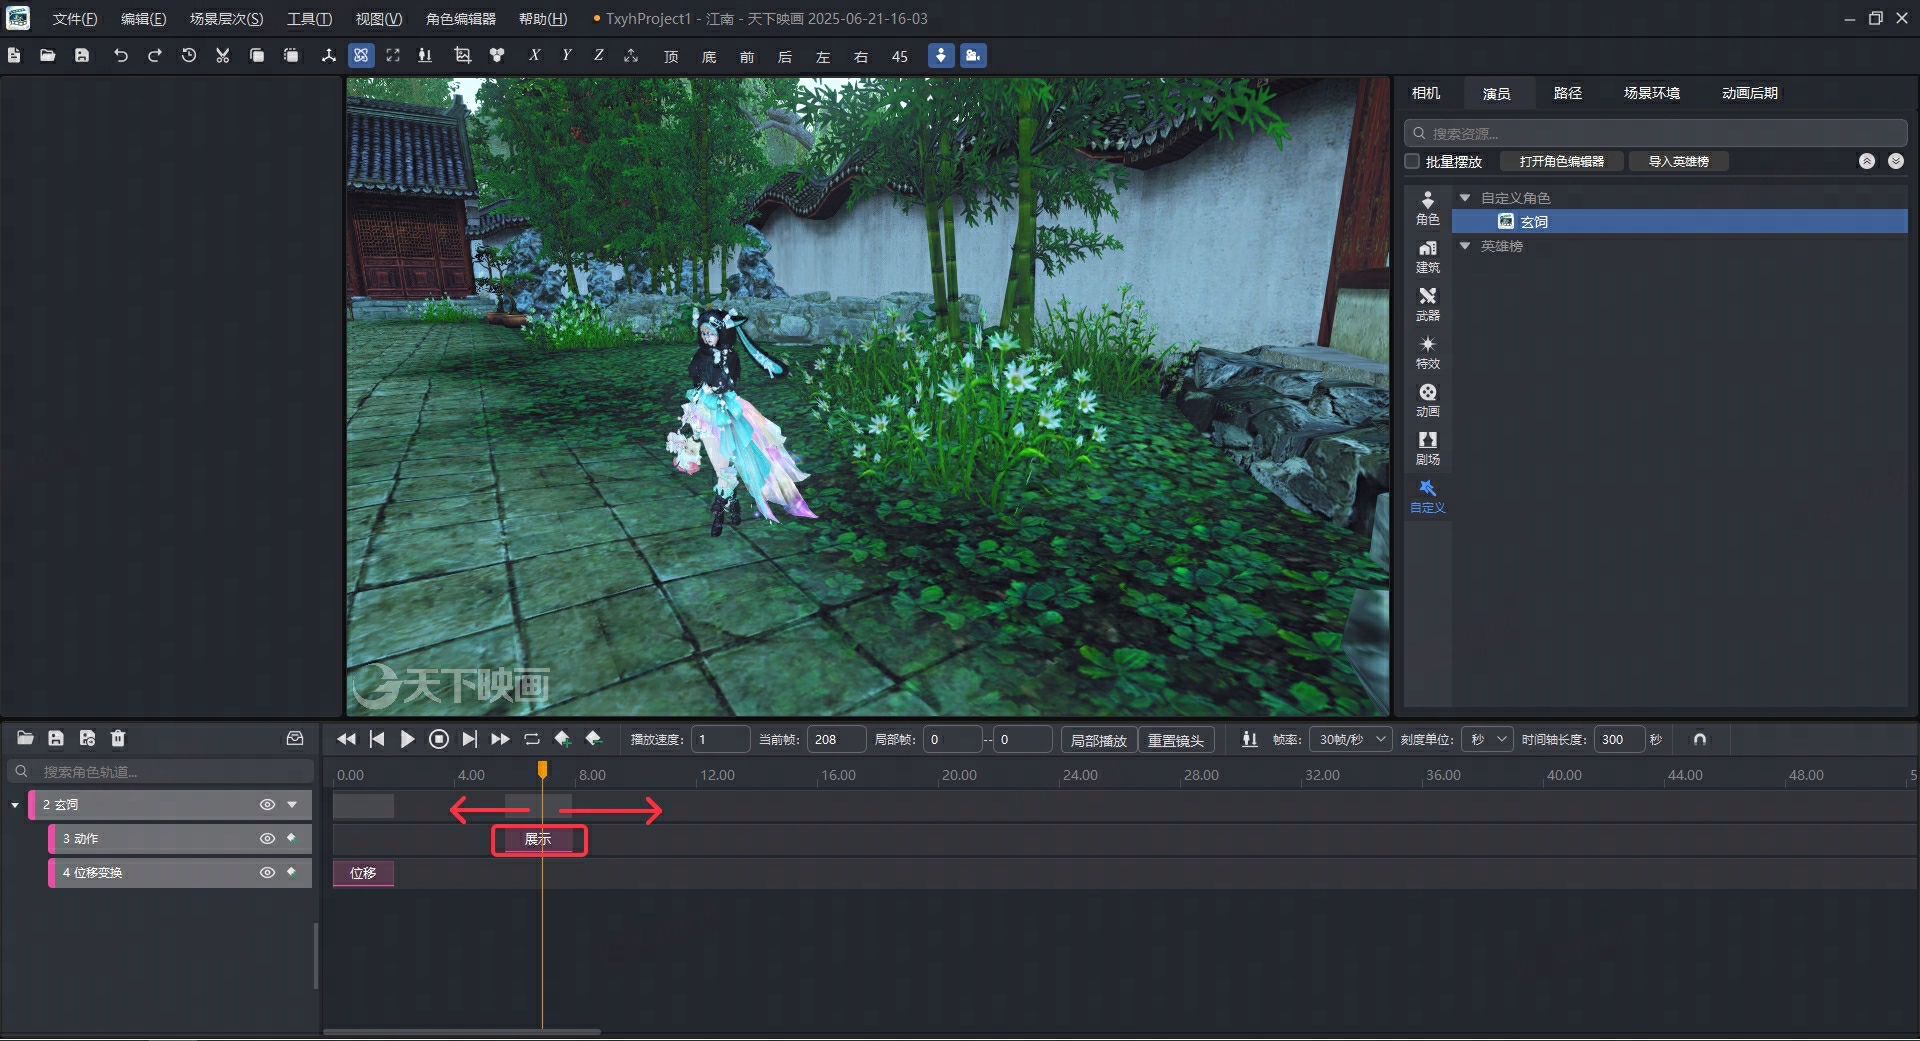Open the 文件(F) menu
The width and height of the screenshot is (1920, 1041).
tap(75, 19)
